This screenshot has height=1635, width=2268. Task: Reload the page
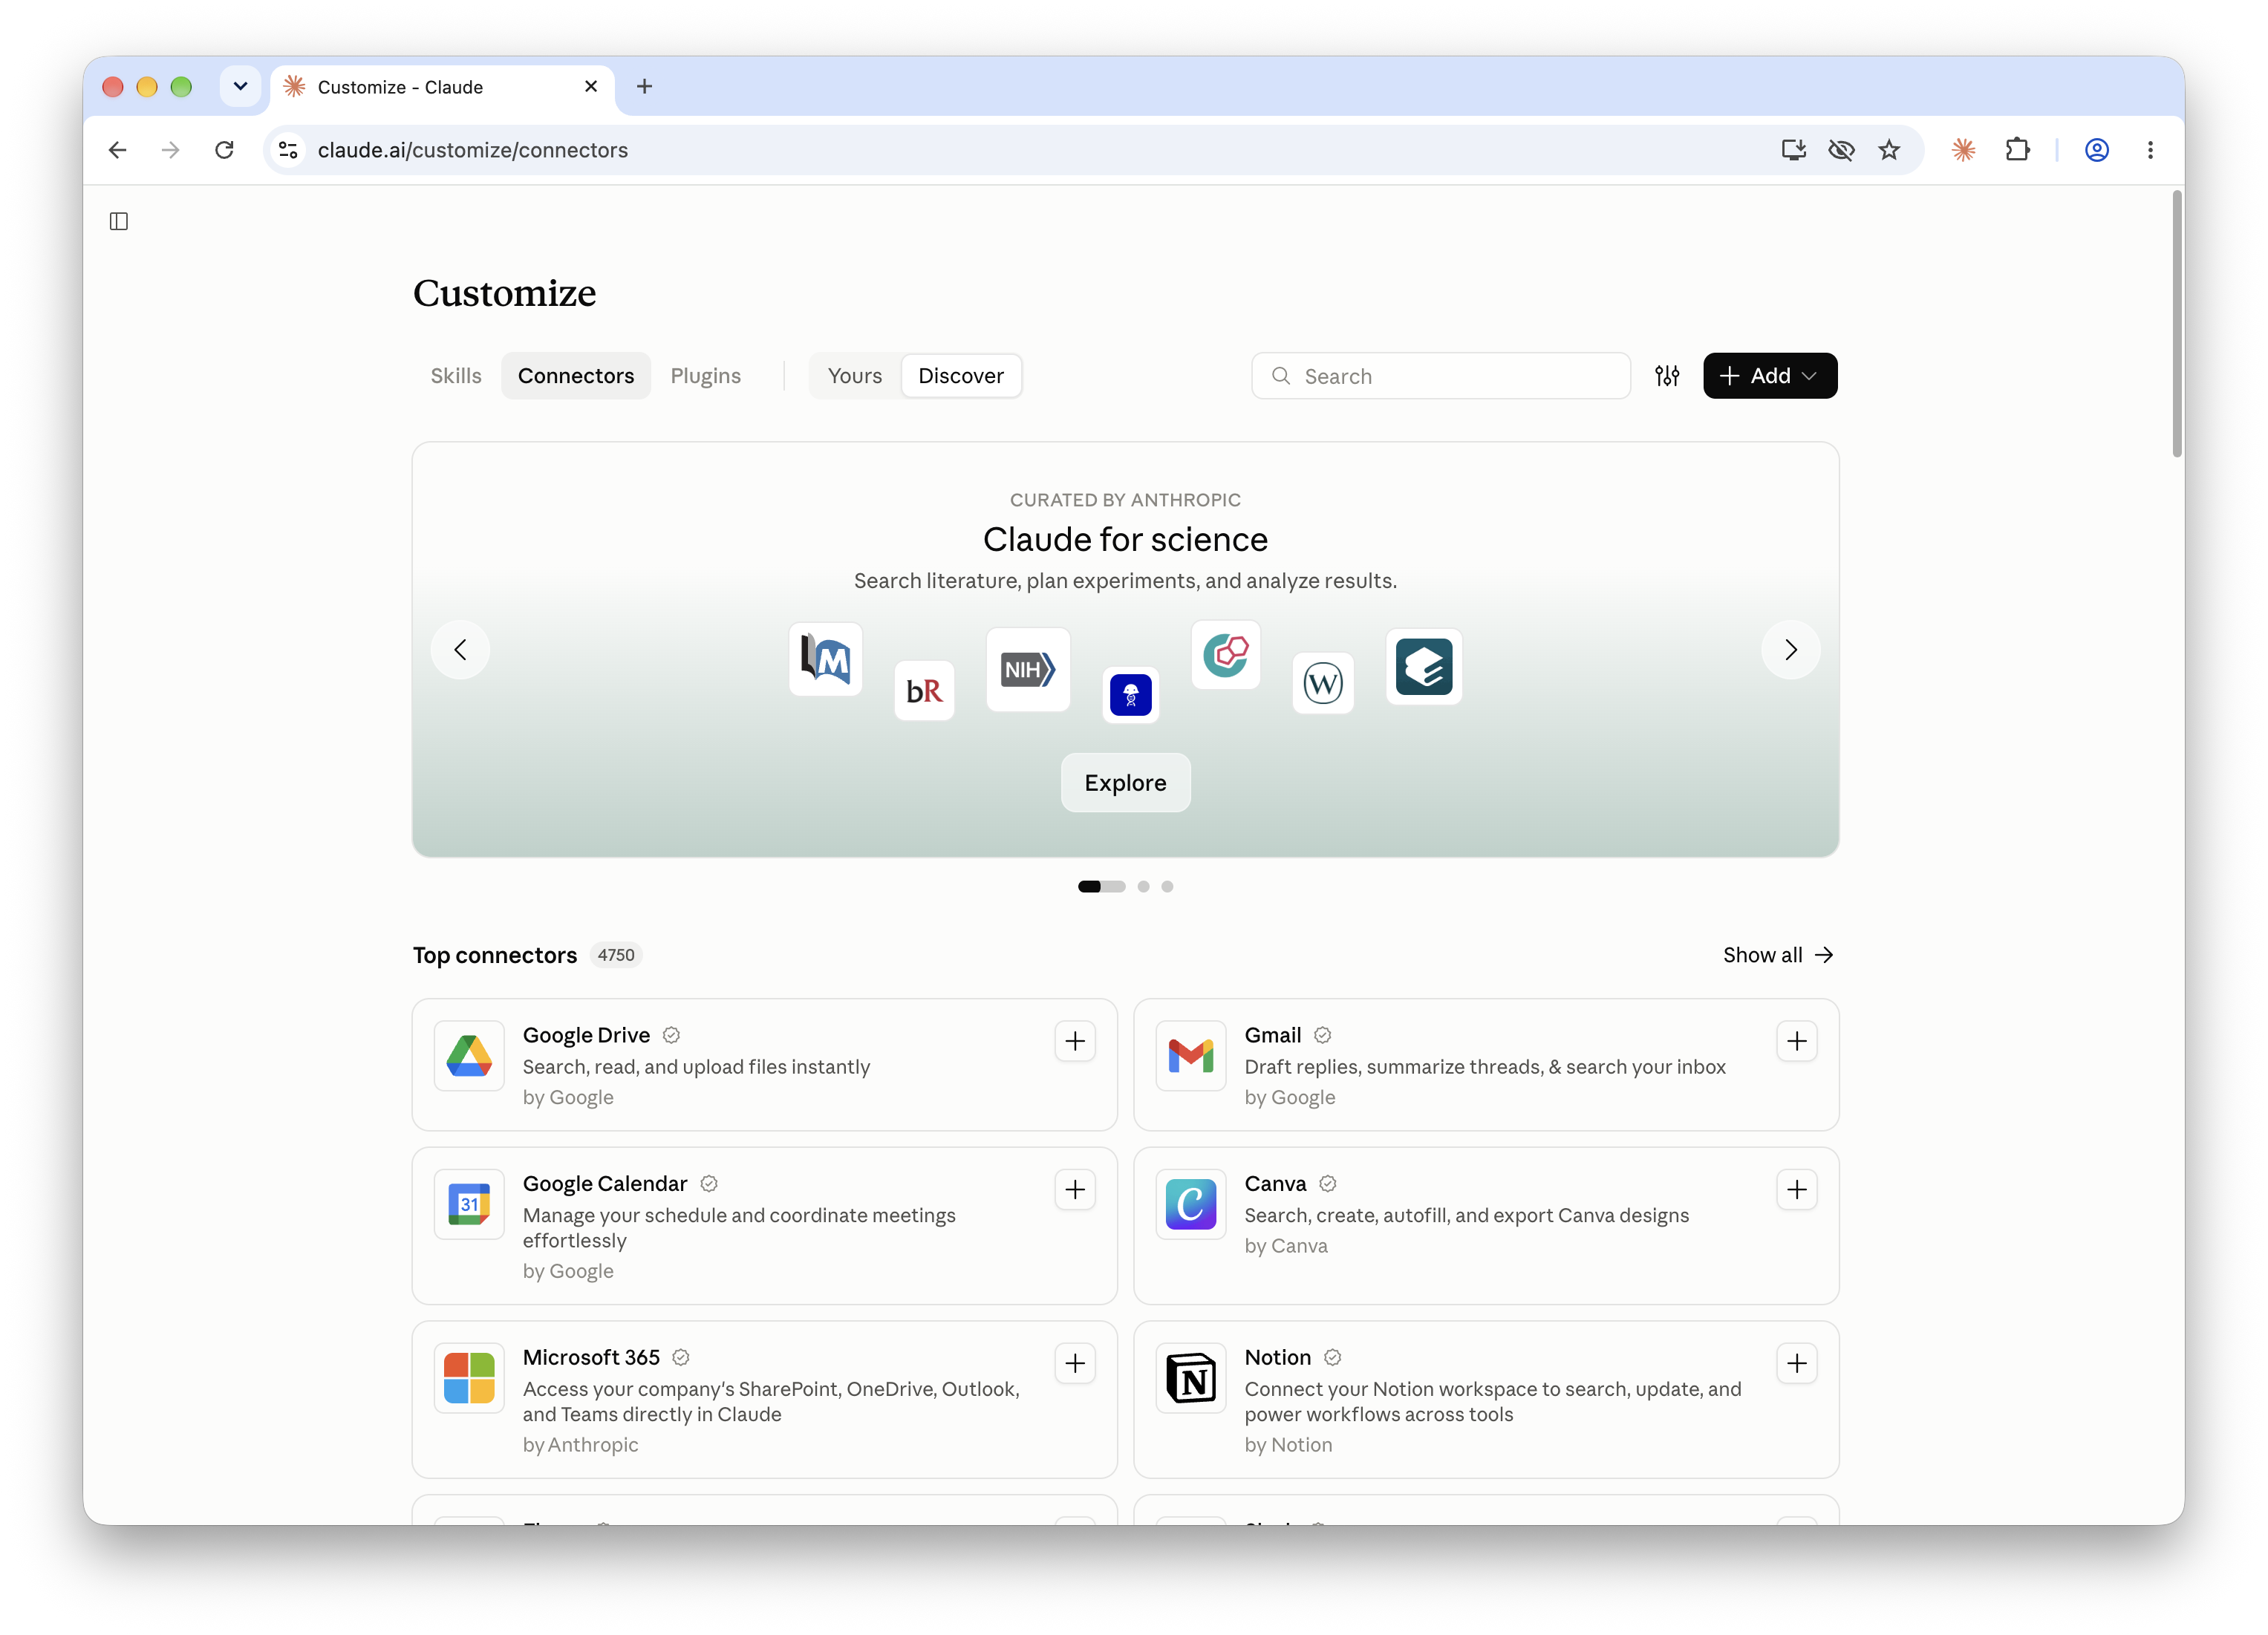[x=224, y=150]
